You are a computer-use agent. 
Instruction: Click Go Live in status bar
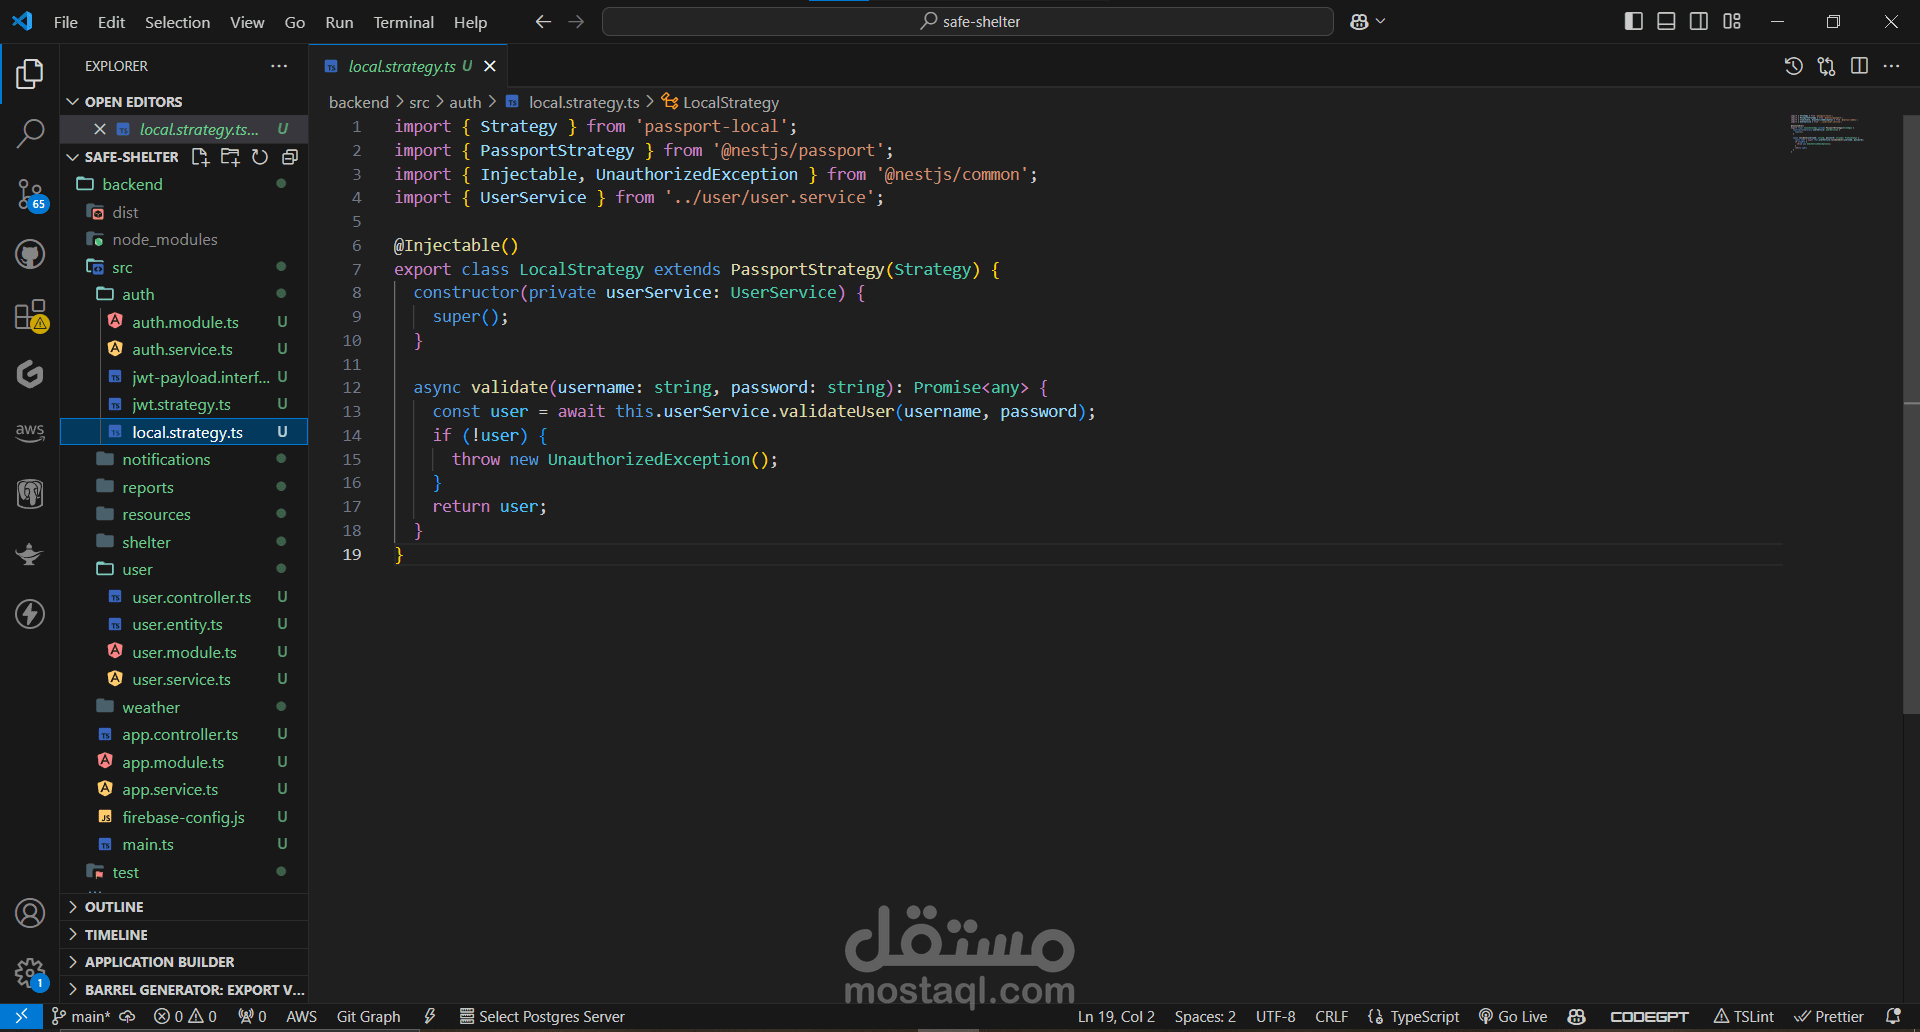tap(1513, 1016)
